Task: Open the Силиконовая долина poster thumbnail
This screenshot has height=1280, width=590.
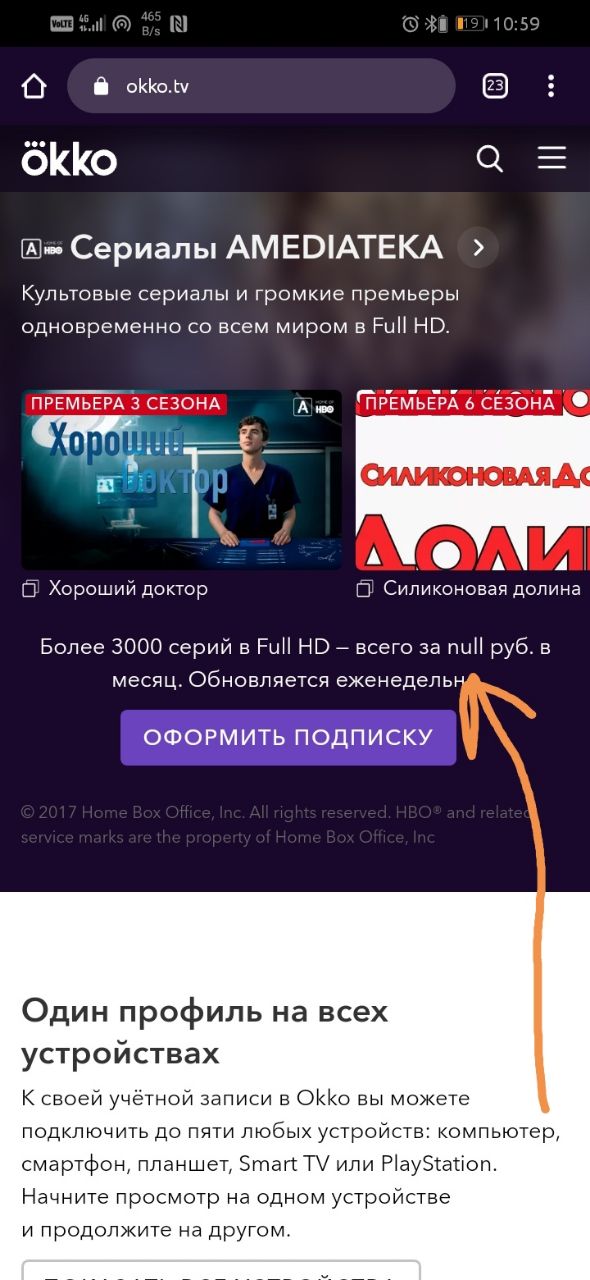Action: pyautogui.click(x=473, y=480)
